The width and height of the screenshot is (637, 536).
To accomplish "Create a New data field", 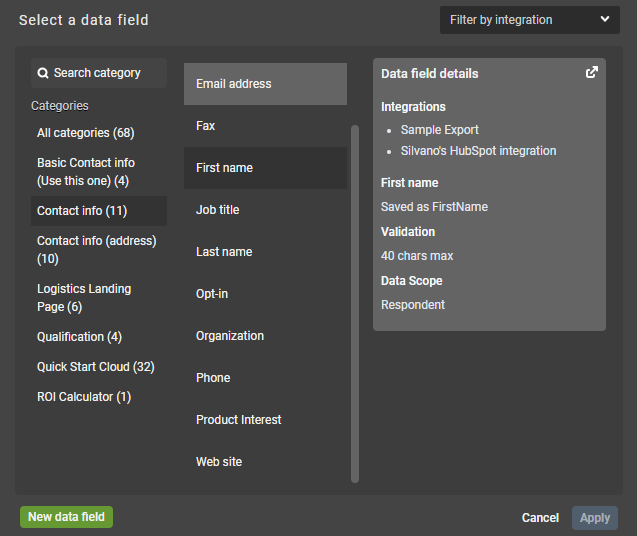I will coord(67,517).
